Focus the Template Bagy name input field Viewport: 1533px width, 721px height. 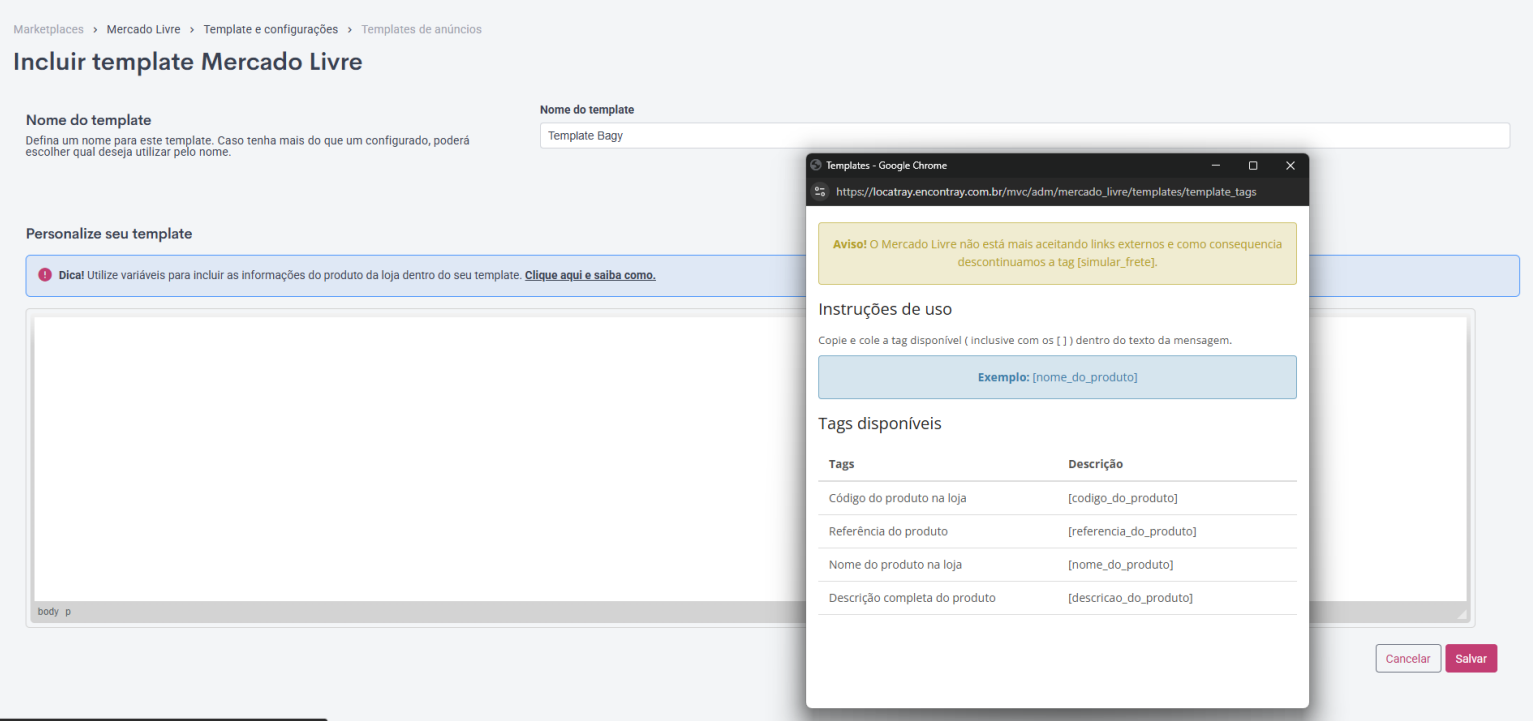click(x=1025, y=135)
